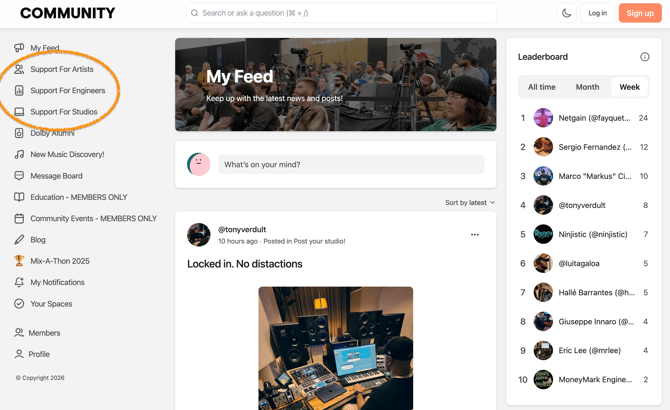
Task: Open the calendar Community Events icon
Action: point(19,218)
